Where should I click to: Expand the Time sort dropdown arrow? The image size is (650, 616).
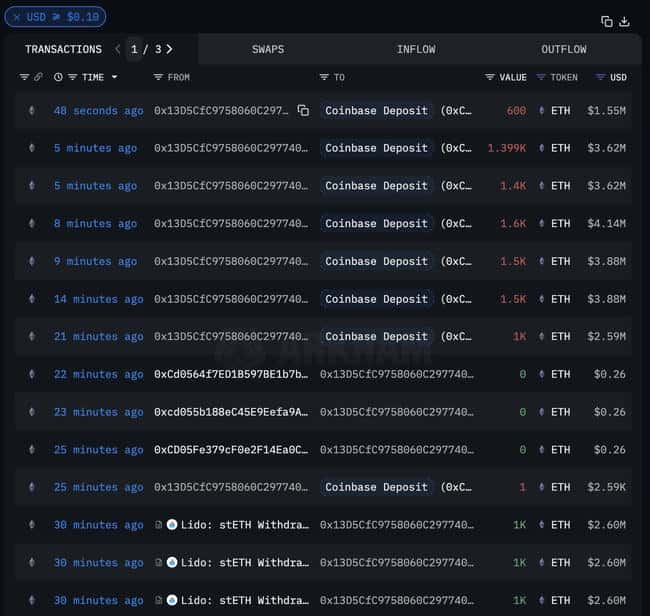pos(114,77)
